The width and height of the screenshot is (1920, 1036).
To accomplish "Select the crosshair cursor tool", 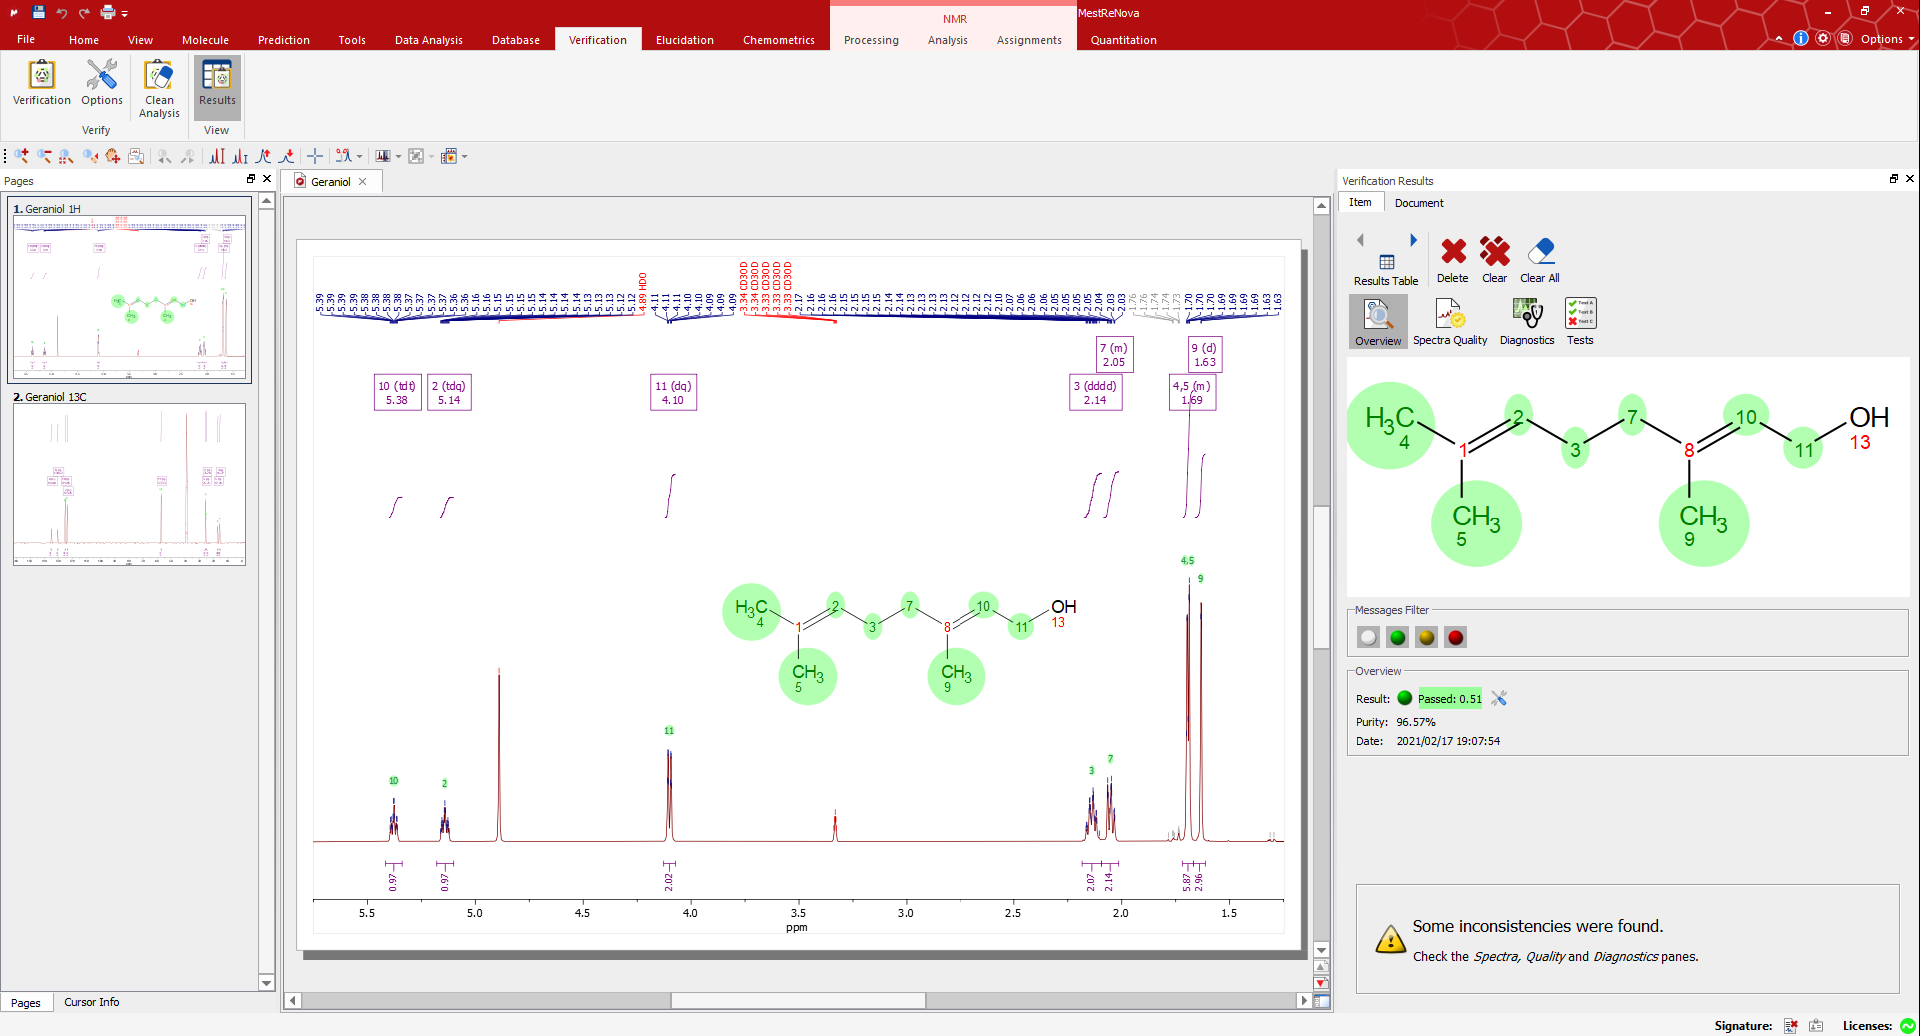I will pyautogui.click(x=315, y=156).
